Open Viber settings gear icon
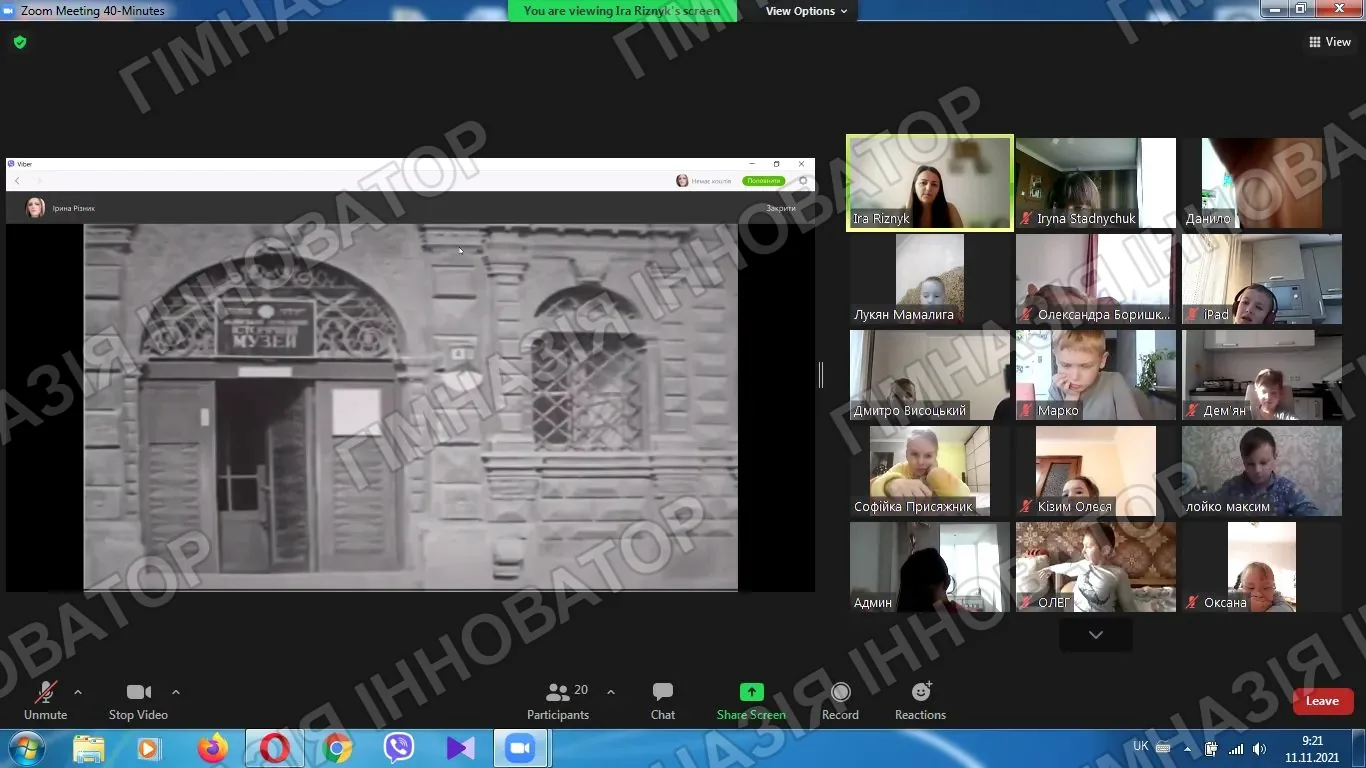 tap(802, 181)
